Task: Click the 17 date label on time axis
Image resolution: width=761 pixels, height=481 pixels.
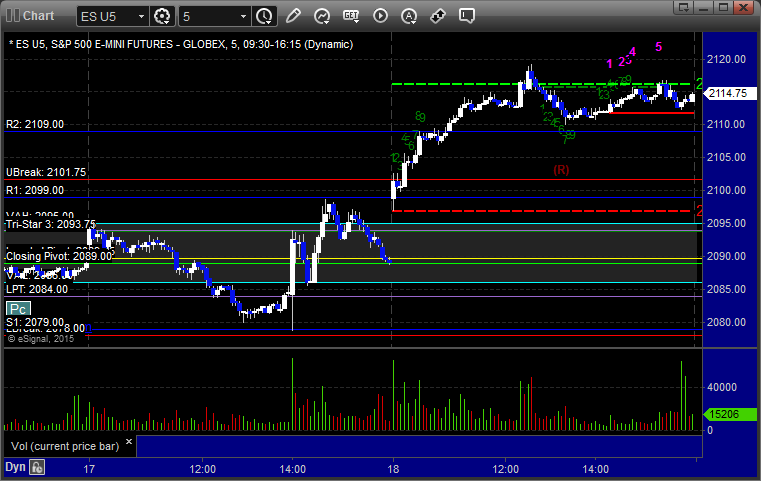Action: (89, 469)
